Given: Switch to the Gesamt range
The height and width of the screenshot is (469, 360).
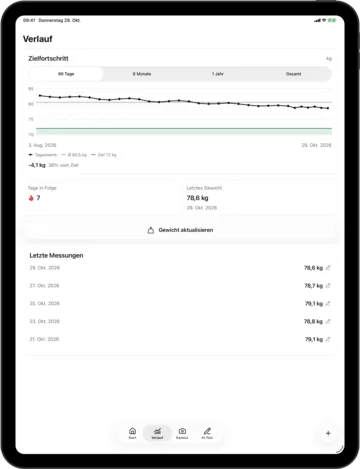Looking at the screenshot, I should pyautogui.click(x=293, y=74).
